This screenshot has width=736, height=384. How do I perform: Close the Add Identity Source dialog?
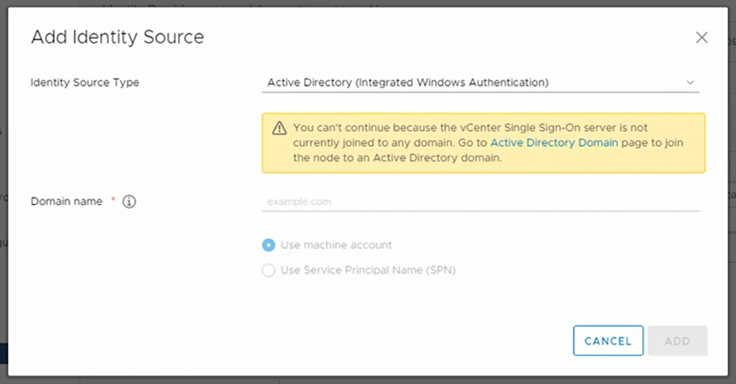(x=701, y=38)
